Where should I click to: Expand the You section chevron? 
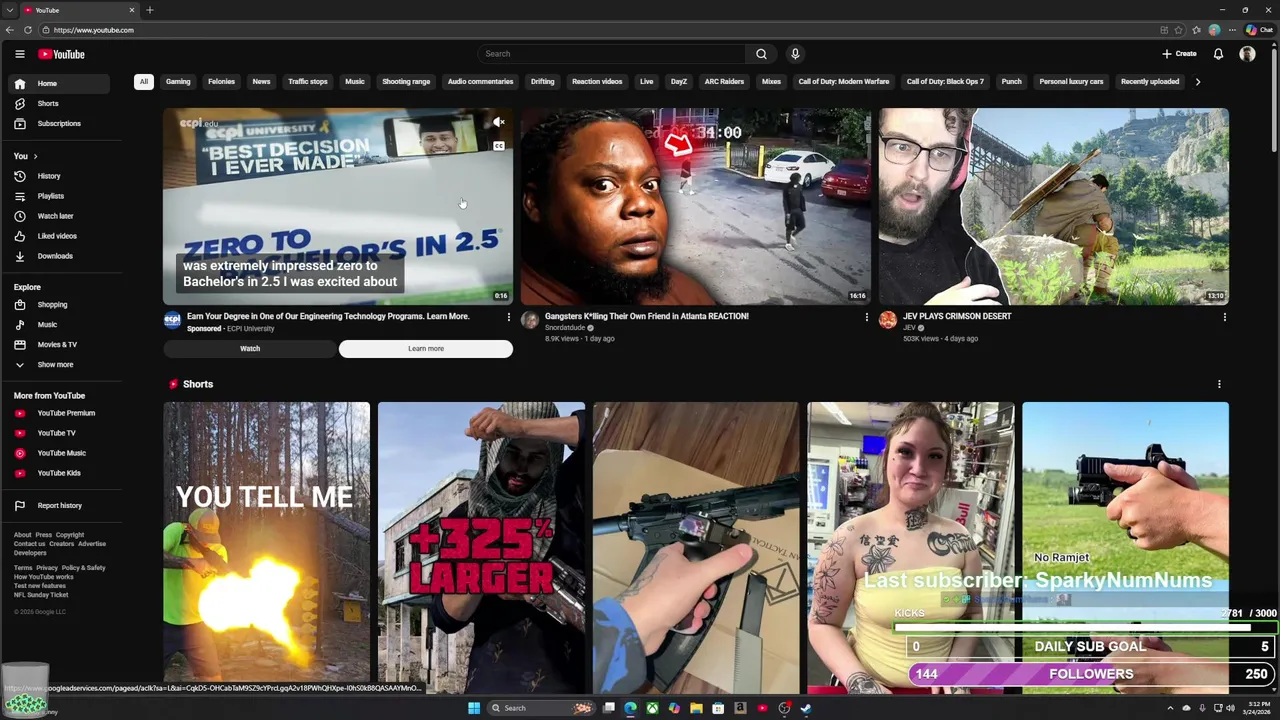[35, 156]
